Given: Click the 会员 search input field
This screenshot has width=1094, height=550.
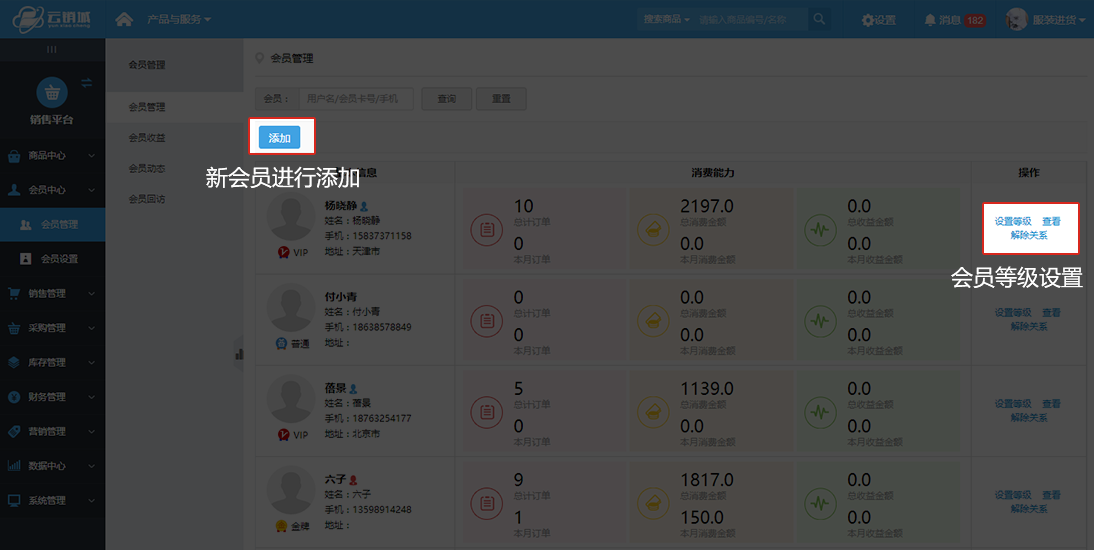Looking at the screenshot, I should (356, 99).
